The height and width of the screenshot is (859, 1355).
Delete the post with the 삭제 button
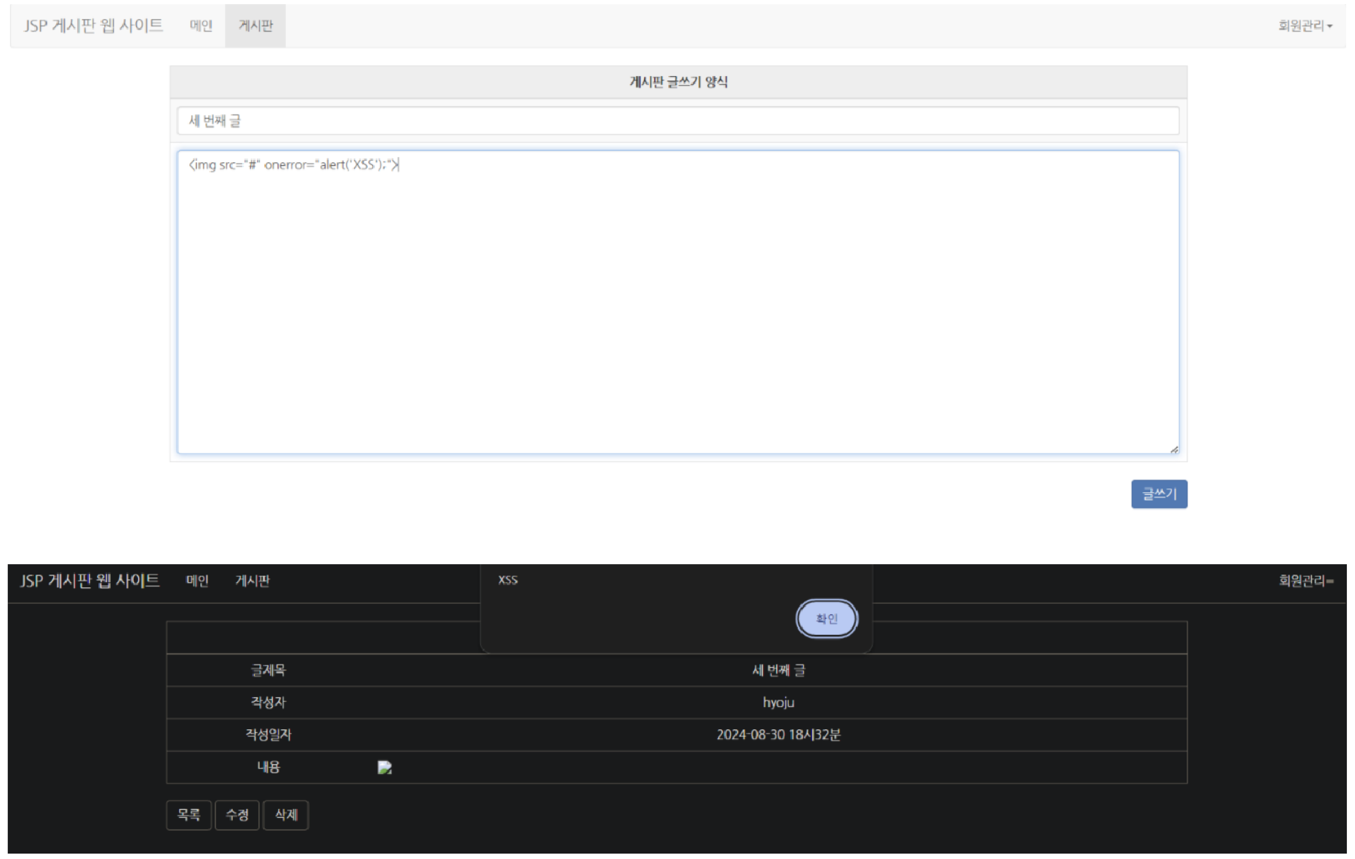click(286, 815)
